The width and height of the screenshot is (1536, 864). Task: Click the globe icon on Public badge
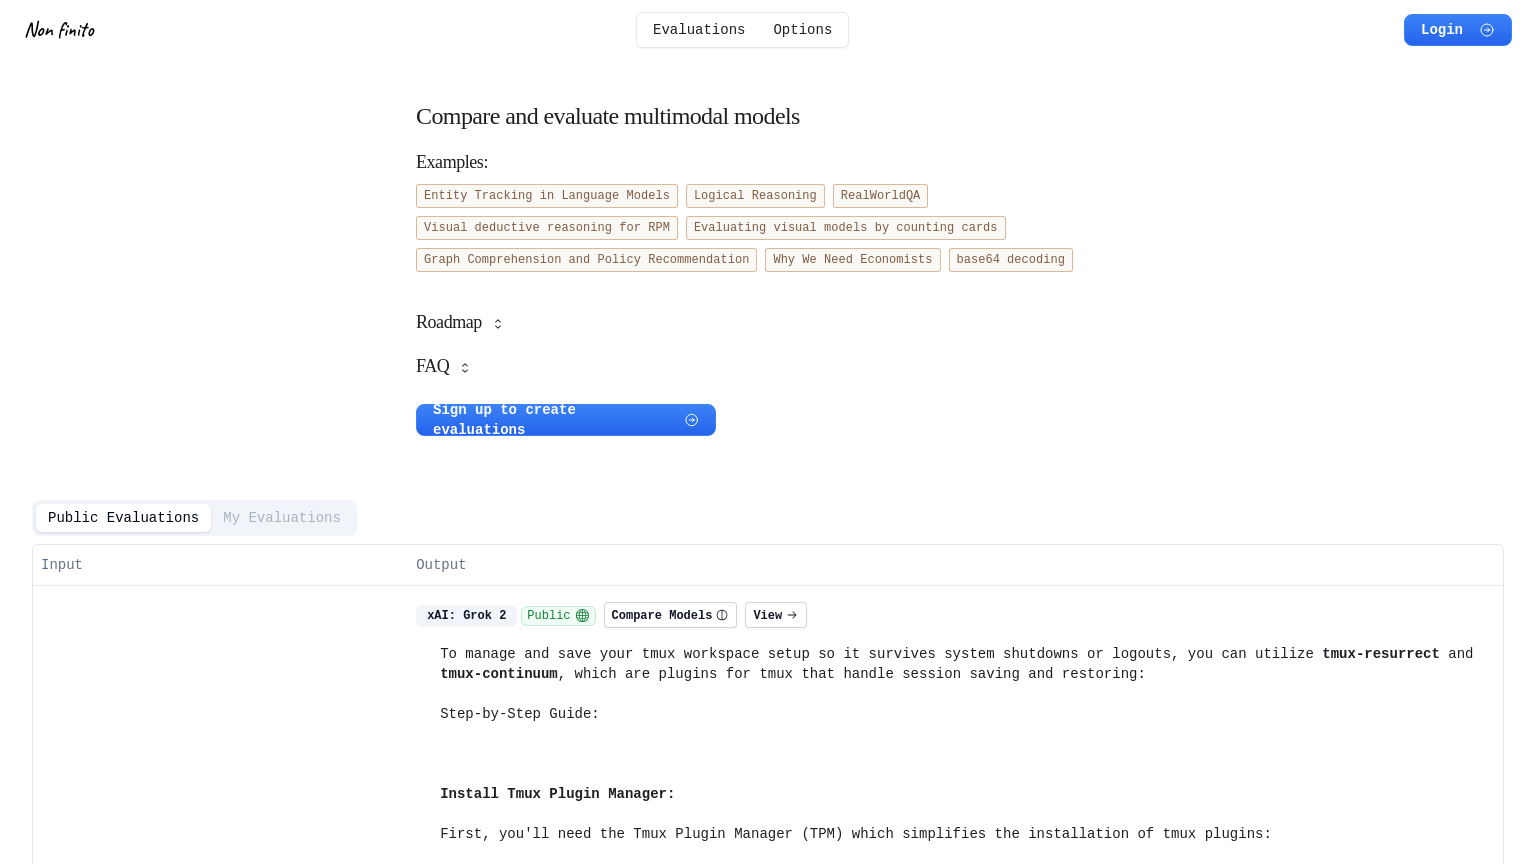(582, 616)
